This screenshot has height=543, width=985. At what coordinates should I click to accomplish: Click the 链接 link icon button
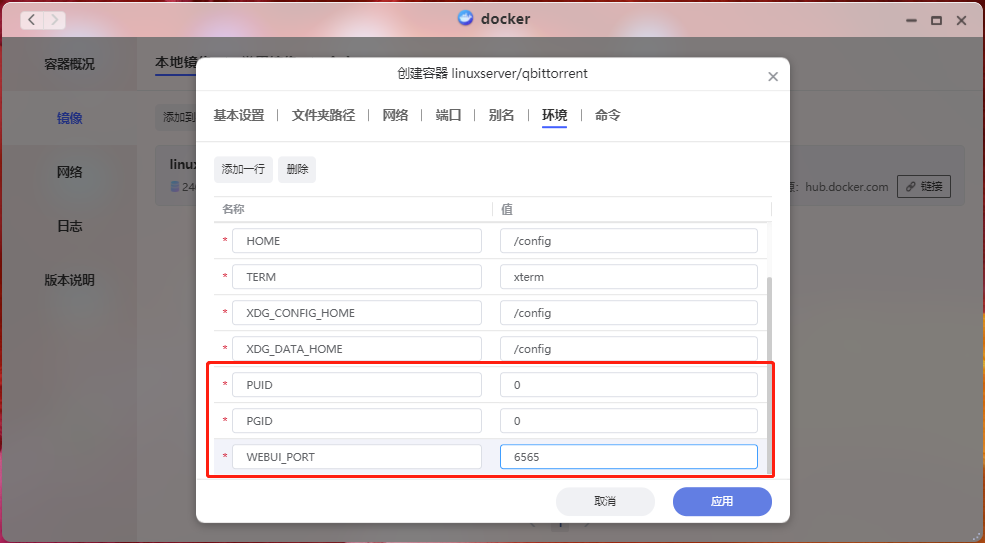click(923, 186)
